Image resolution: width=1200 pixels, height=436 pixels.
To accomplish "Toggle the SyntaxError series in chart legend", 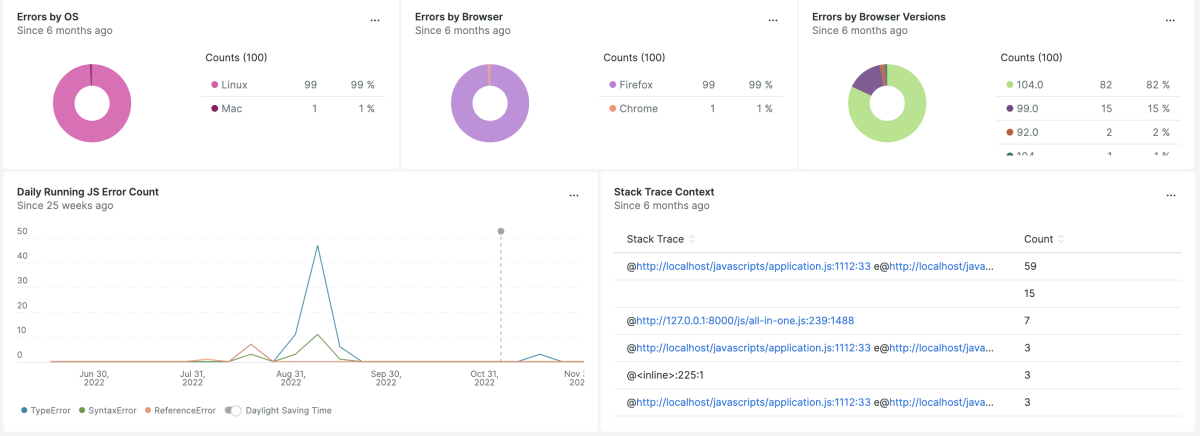I will 109,410.
